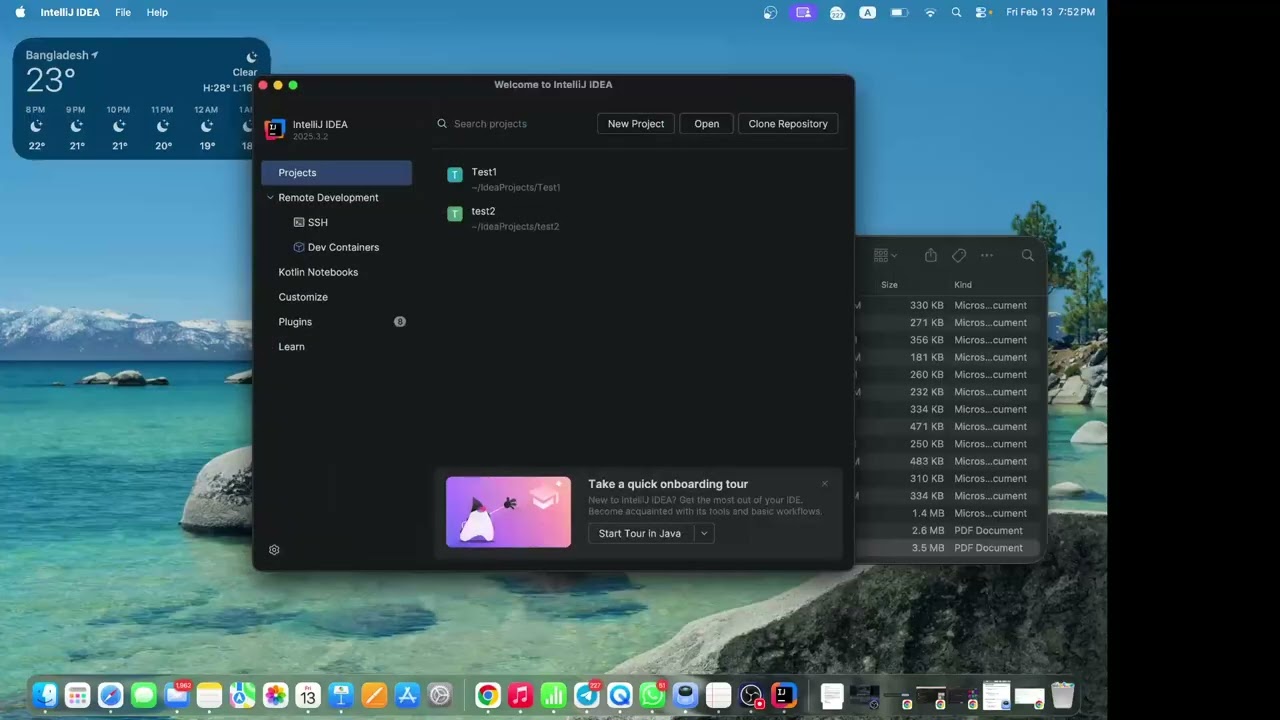Click the test2 project avatar icon
Screen dimensions: 1280x720
point(455,214)
